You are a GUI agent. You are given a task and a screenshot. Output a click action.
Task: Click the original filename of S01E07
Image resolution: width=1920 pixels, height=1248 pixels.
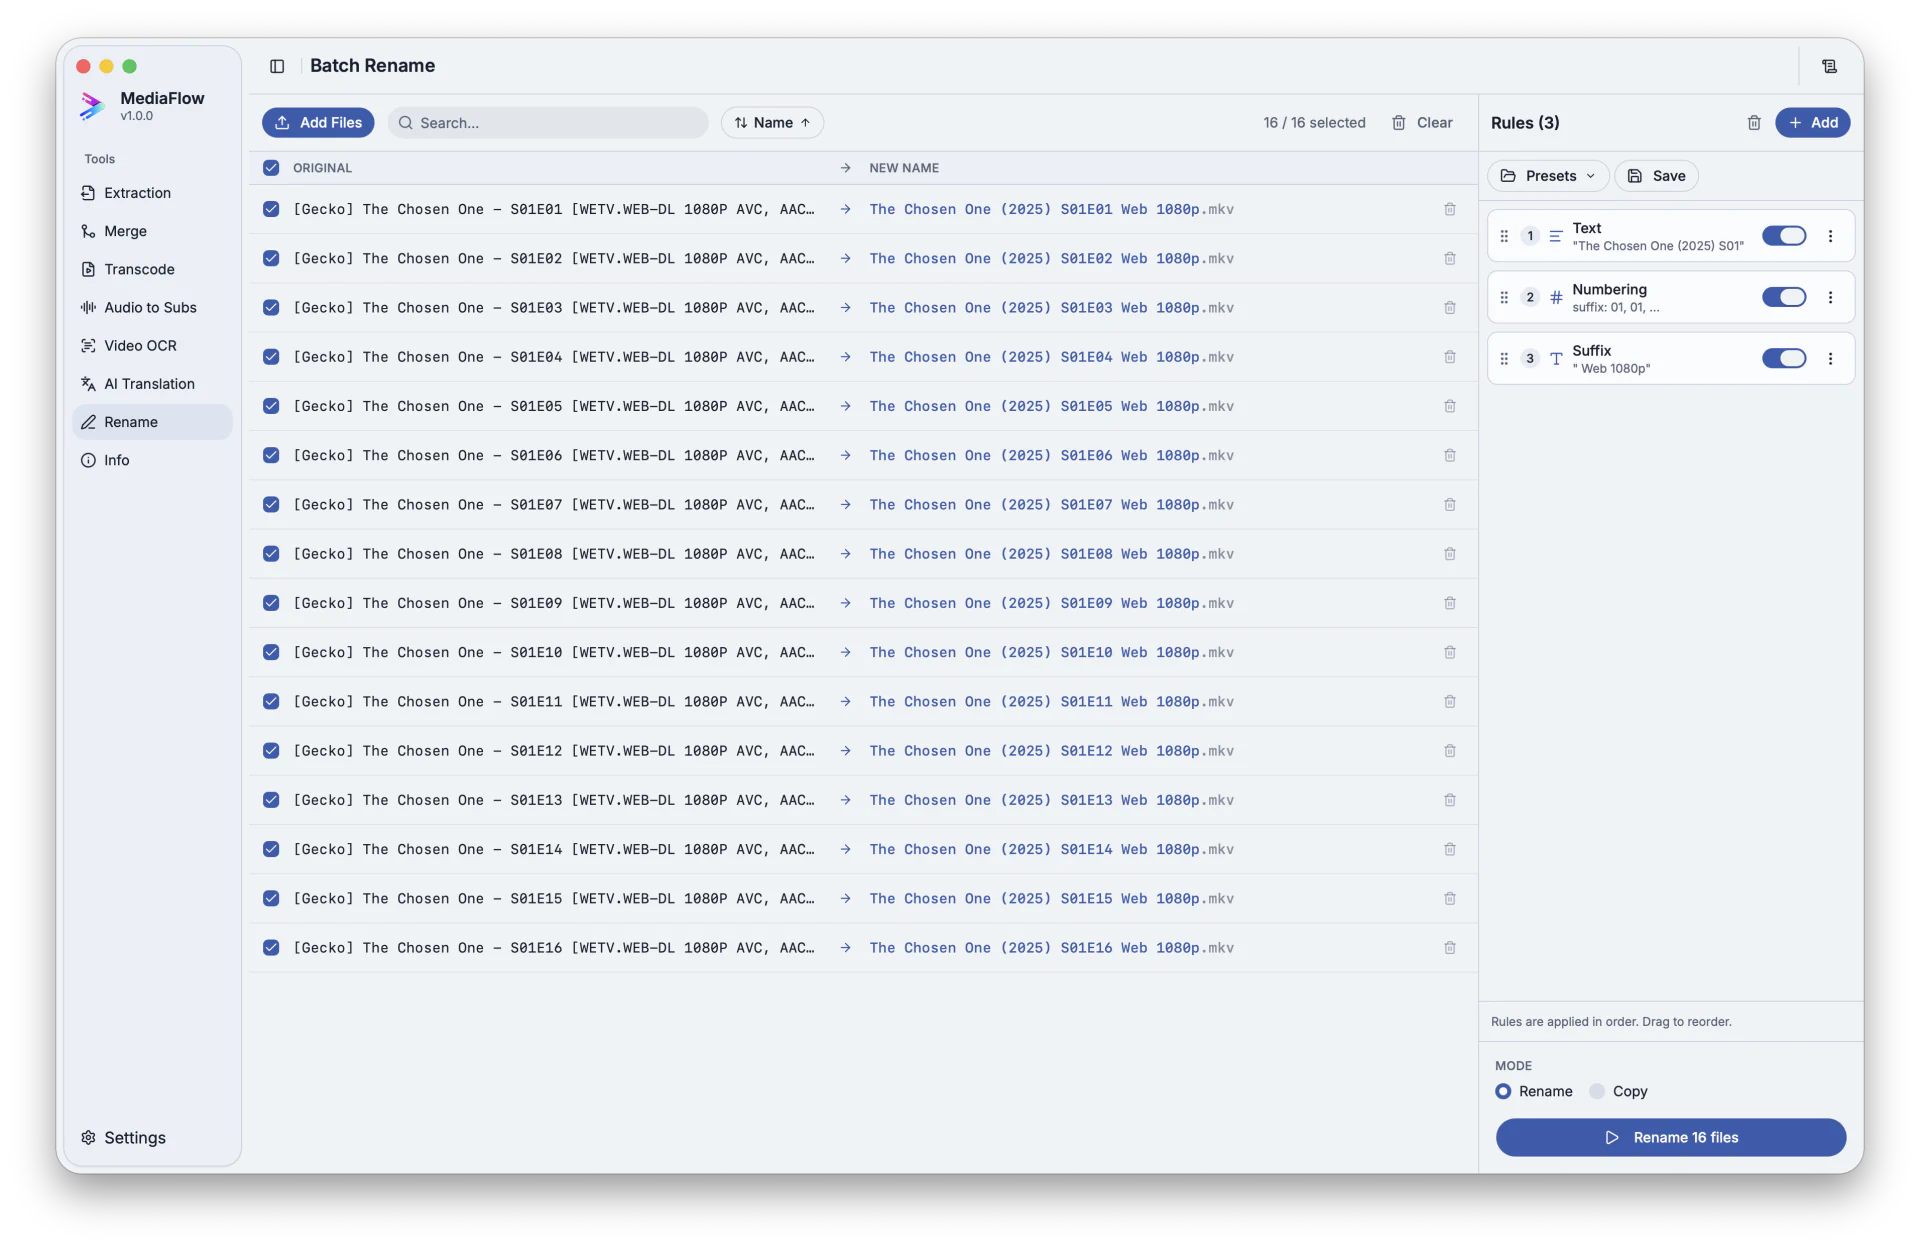point(553,505)
